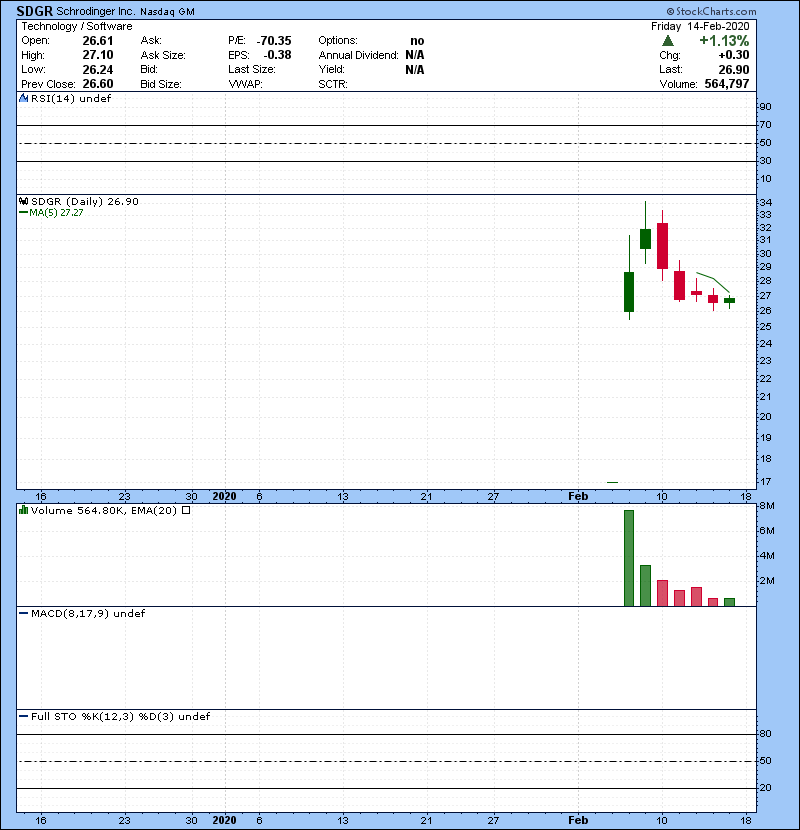
Task: Click the MA(5) 27.27 legend entry
Action: click(x=56, y=212)
